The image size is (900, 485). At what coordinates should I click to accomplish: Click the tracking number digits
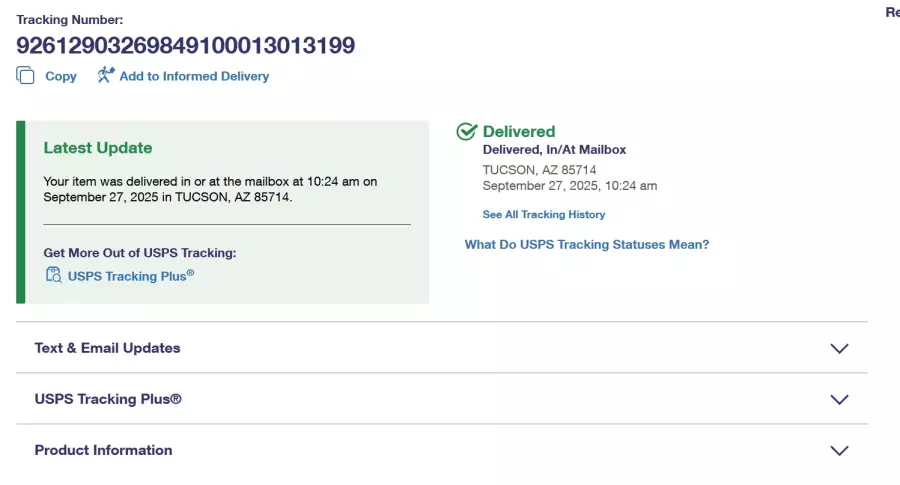click(x=185, y=45)
